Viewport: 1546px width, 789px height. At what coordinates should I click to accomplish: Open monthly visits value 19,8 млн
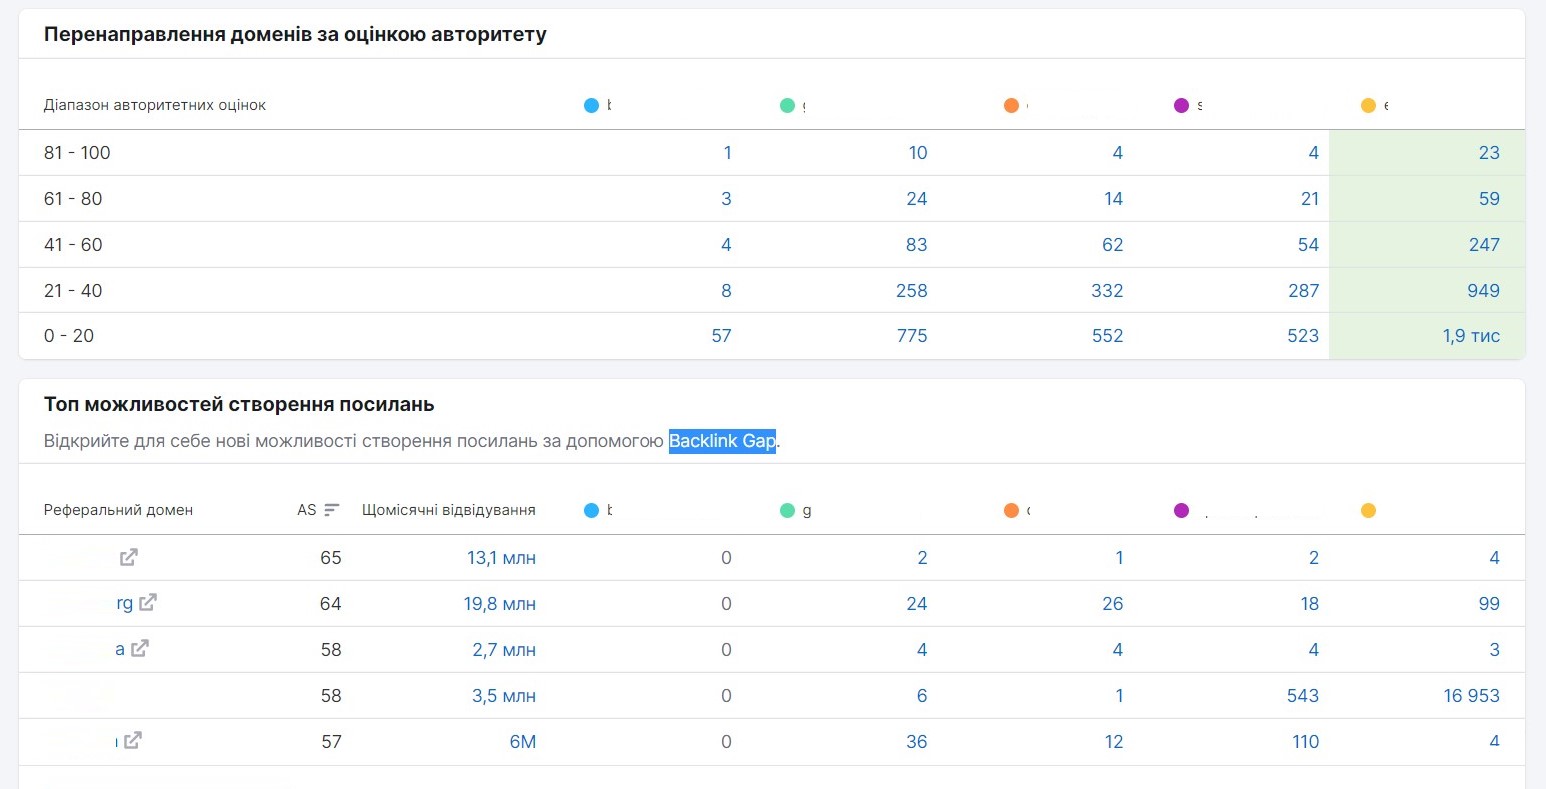pyautogui.click(x=499, y=604)
